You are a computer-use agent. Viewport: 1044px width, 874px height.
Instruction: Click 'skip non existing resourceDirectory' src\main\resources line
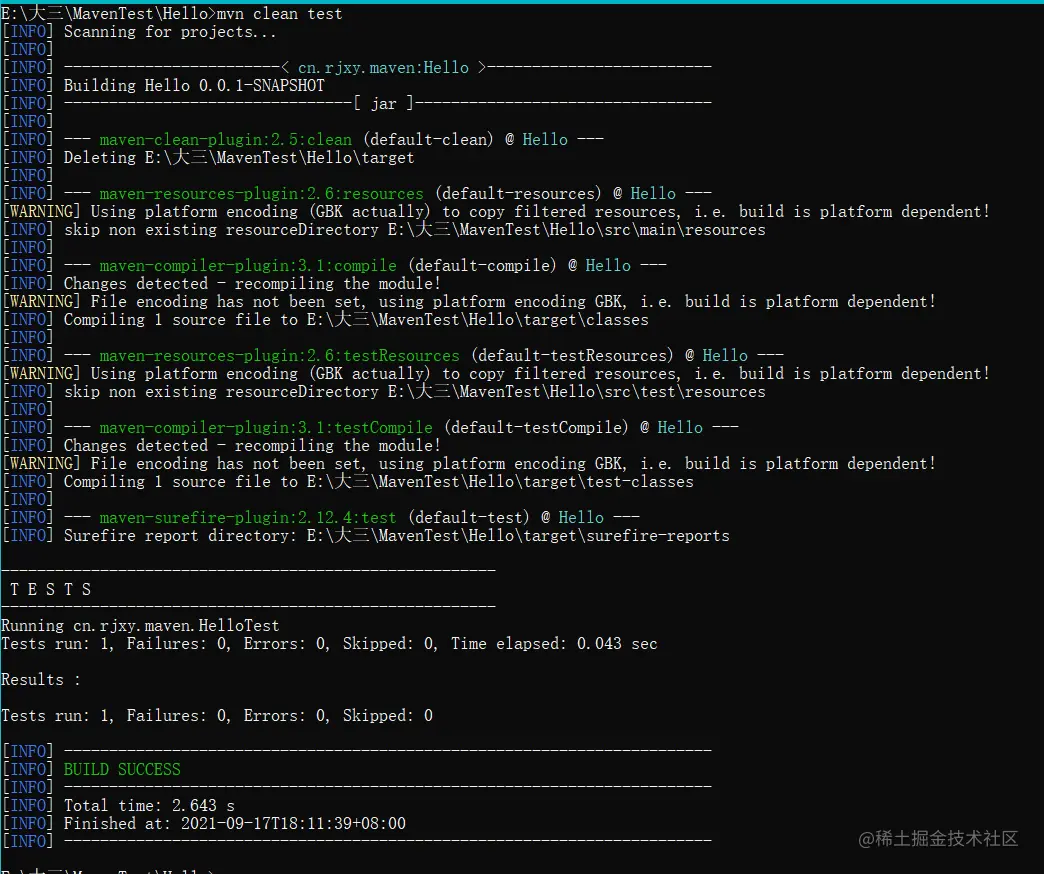tap(415, 230)
